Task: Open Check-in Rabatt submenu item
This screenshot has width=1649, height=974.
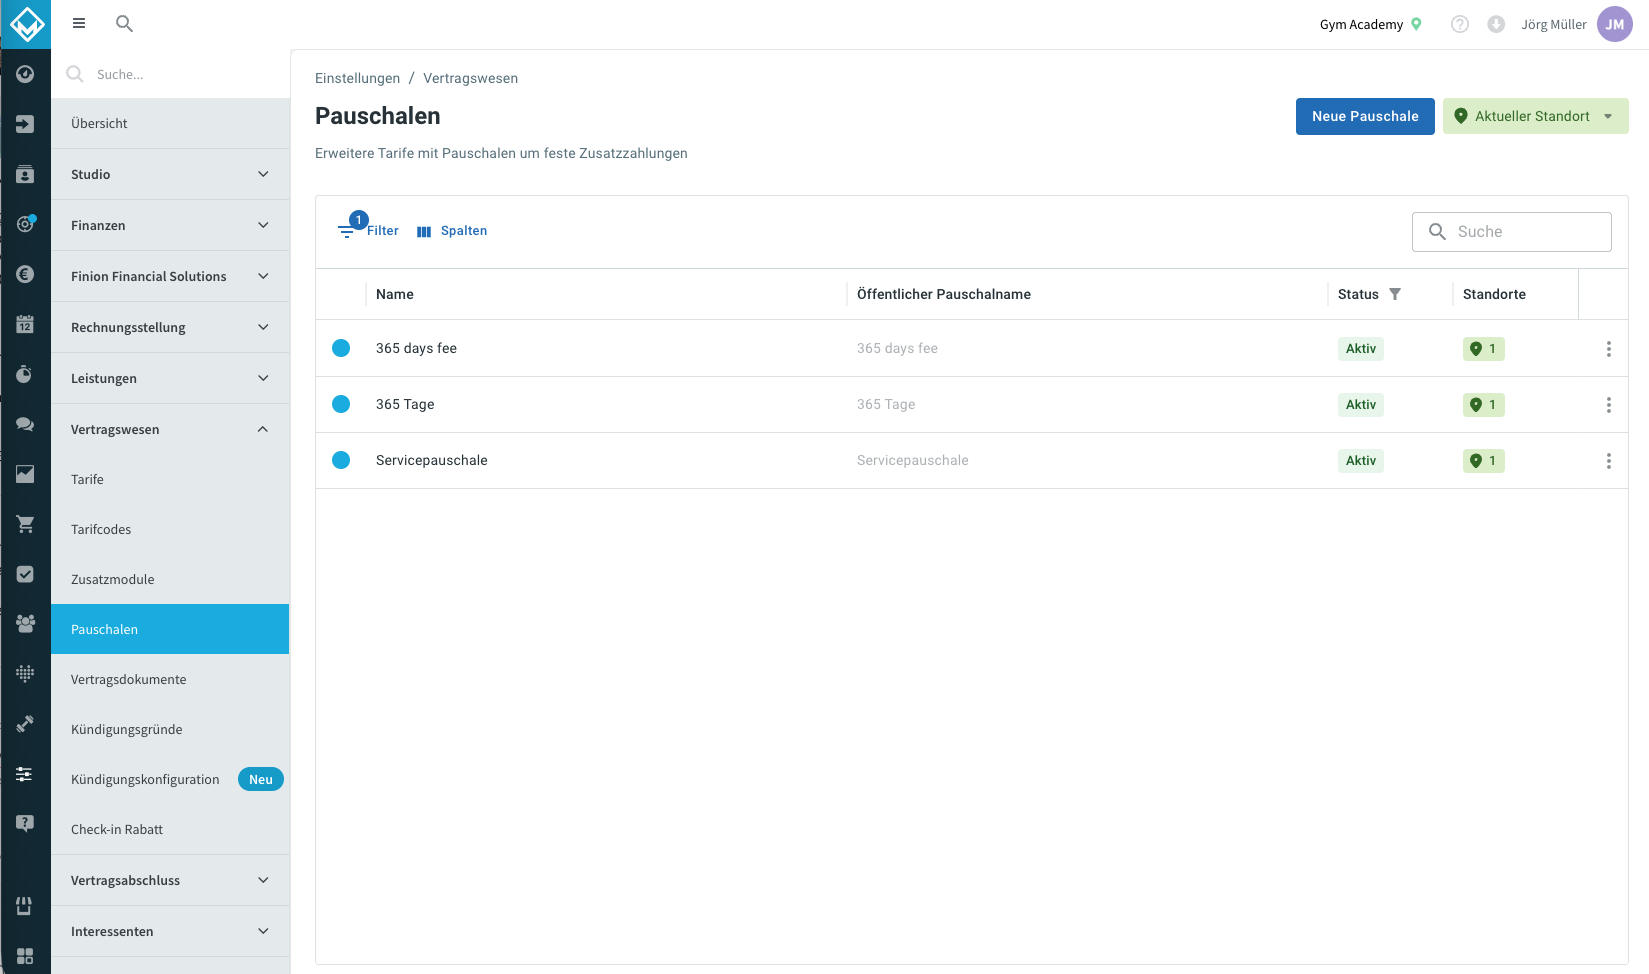Action: (x=170, y=829)
